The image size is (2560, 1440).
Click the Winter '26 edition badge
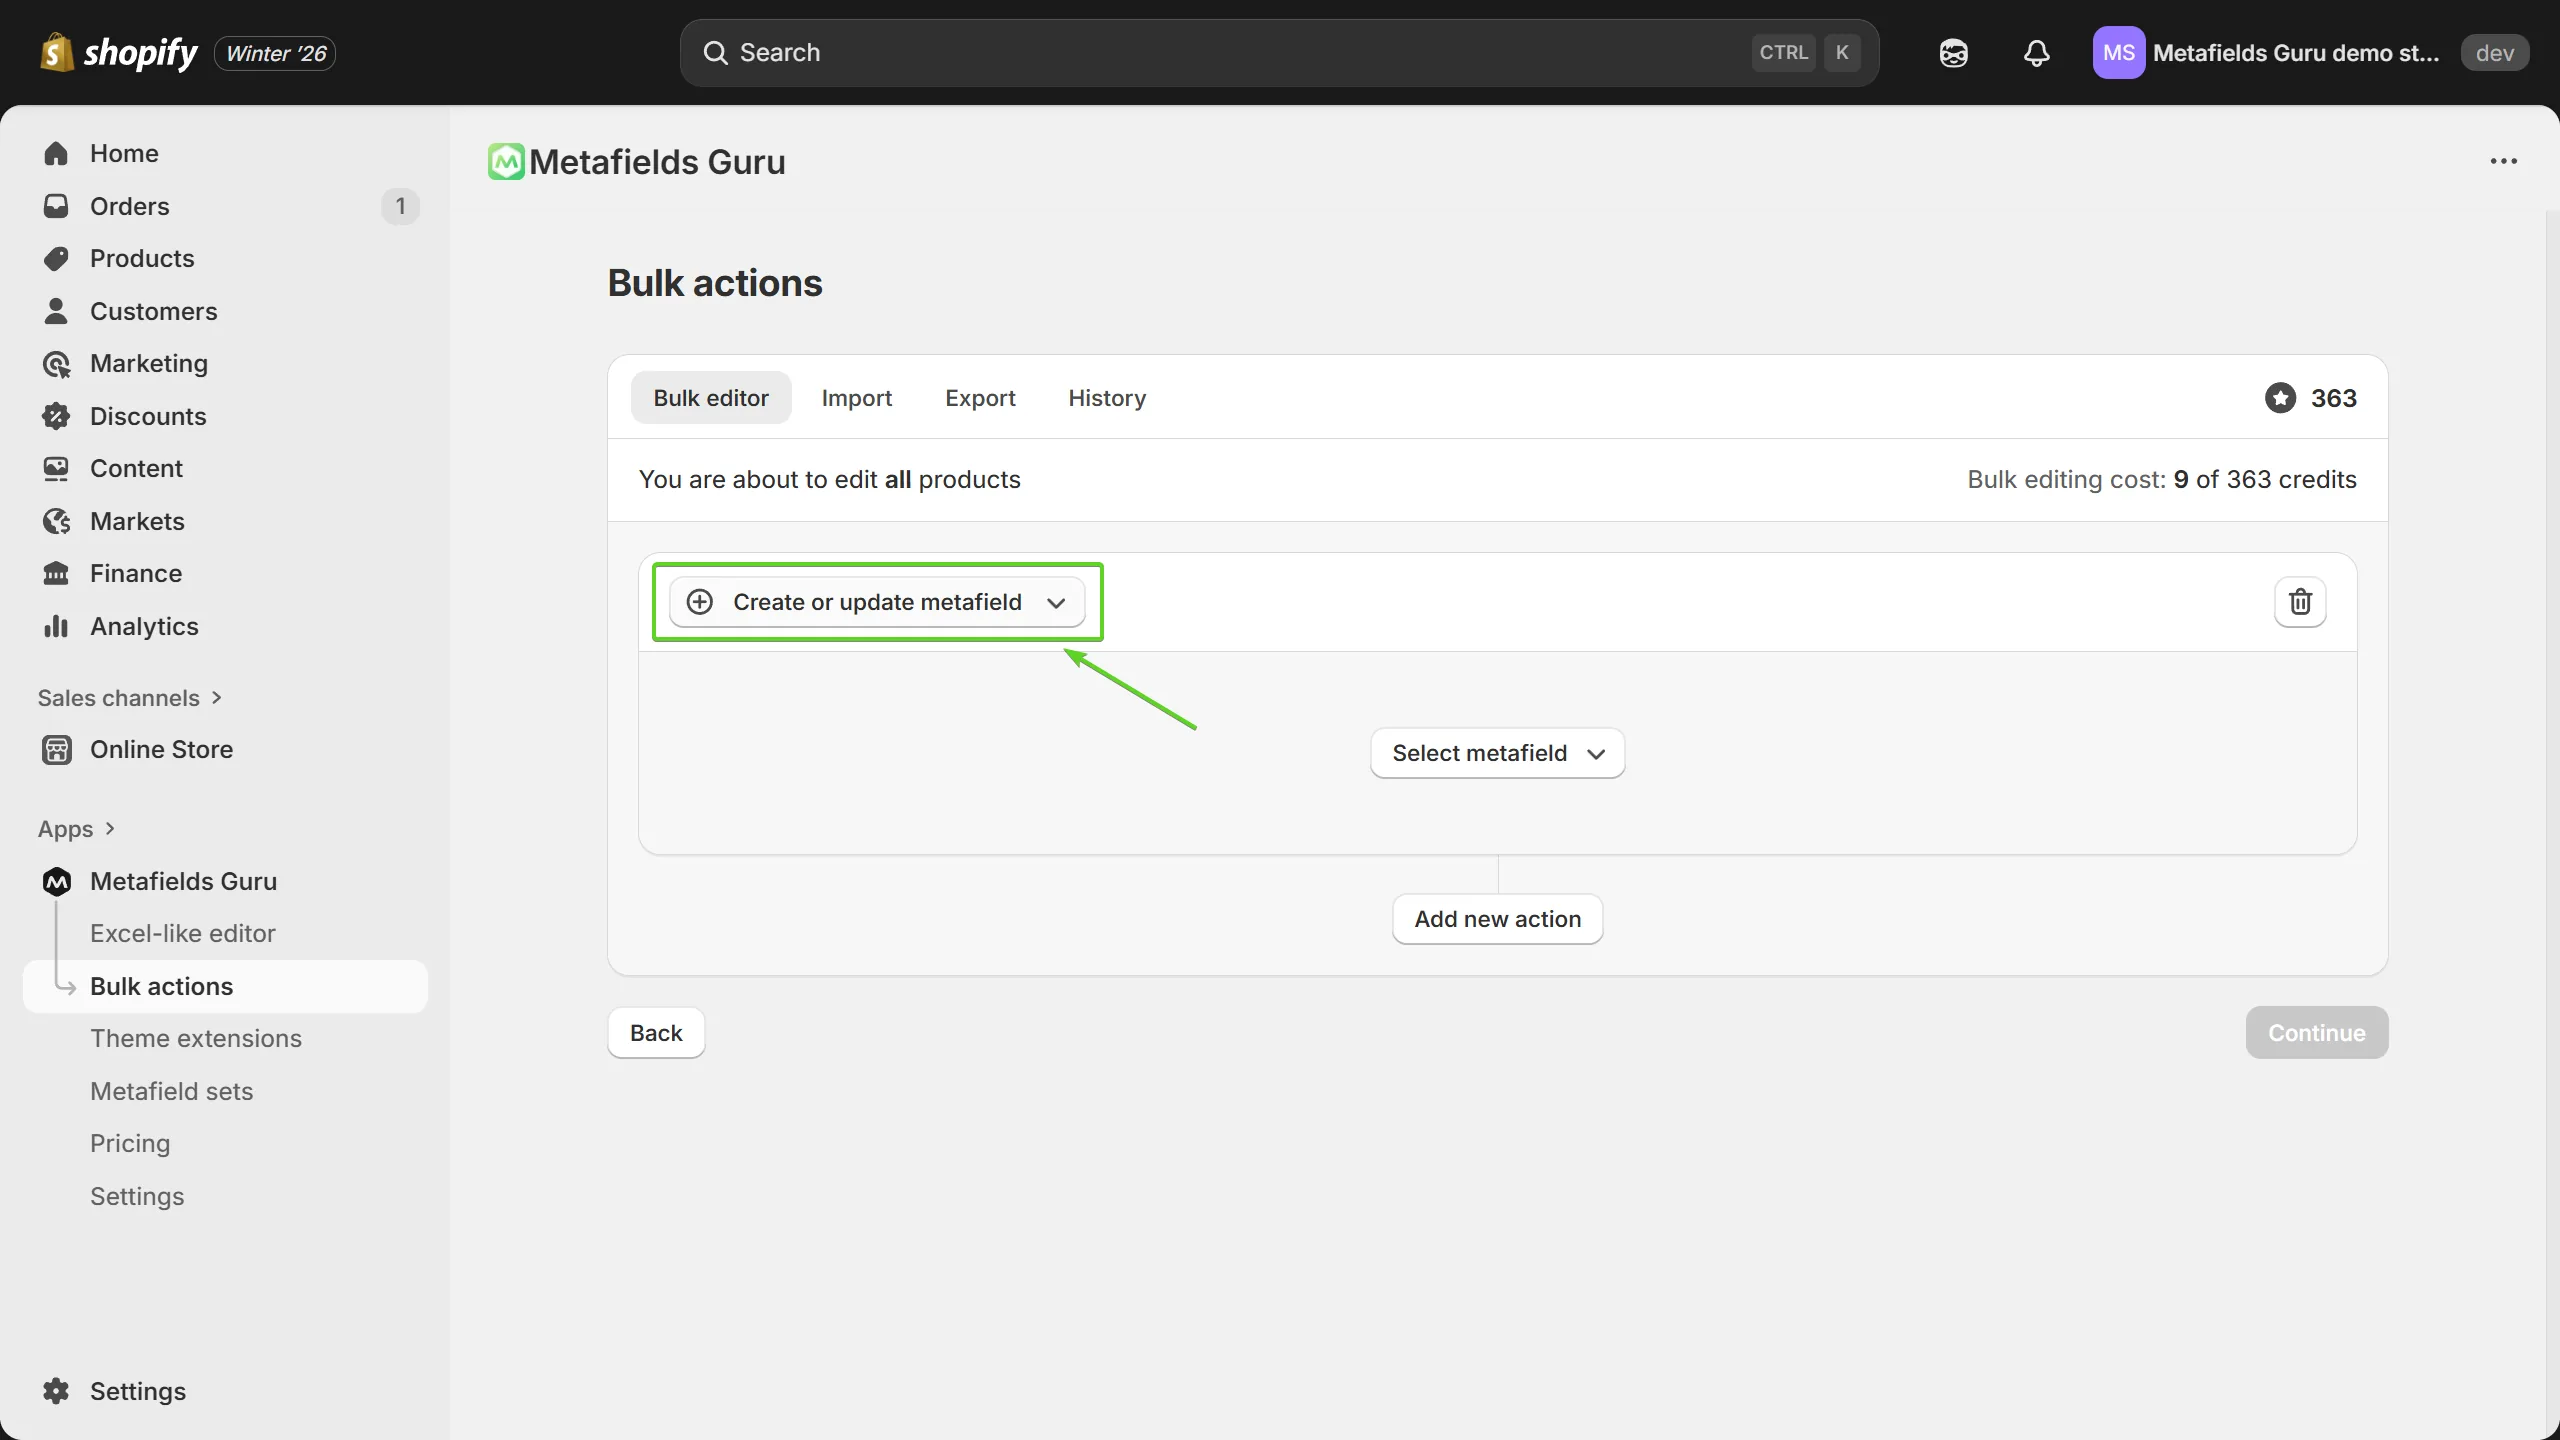tap(275, 53)
